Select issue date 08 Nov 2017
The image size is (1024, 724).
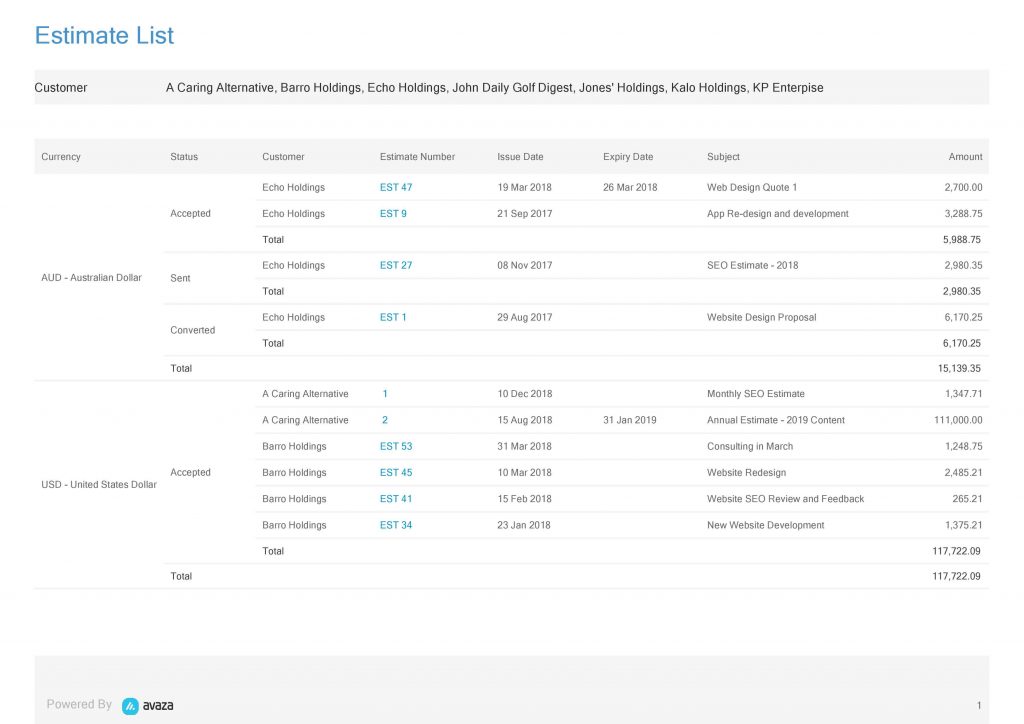coord(524,265)
